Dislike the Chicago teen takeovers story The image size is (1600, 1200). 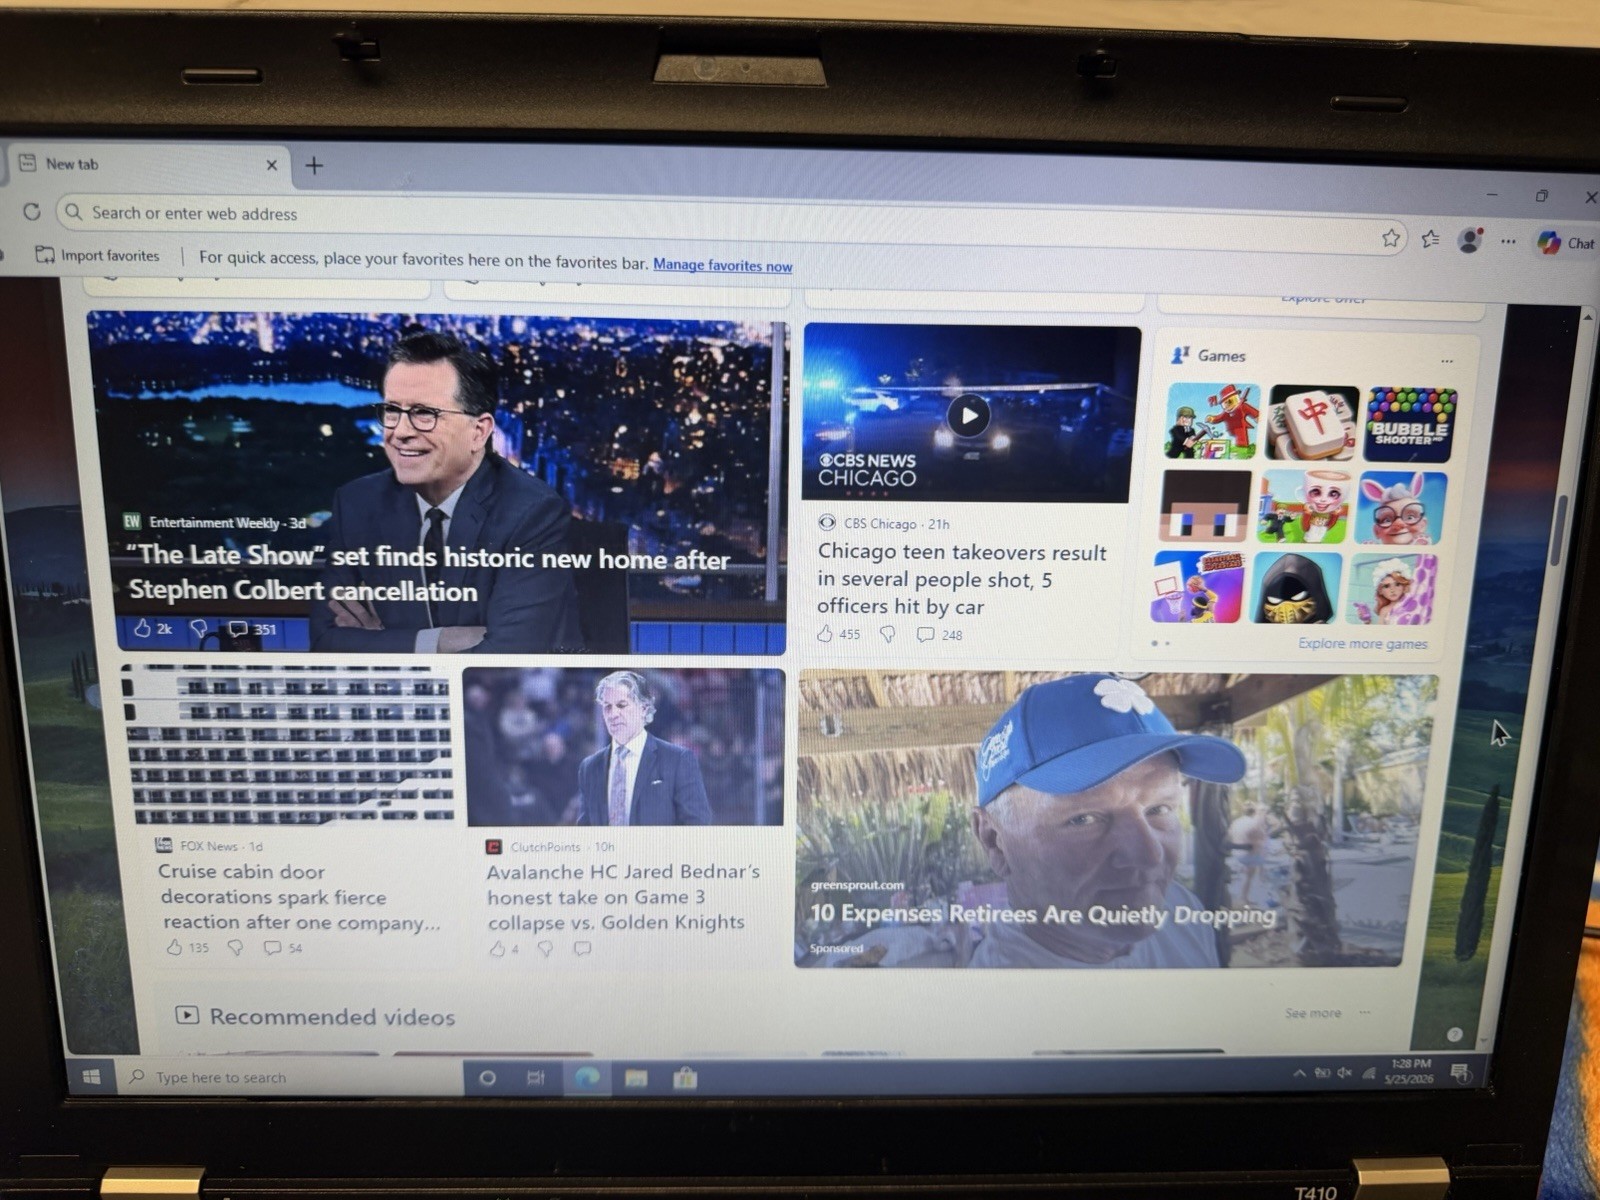887,634
